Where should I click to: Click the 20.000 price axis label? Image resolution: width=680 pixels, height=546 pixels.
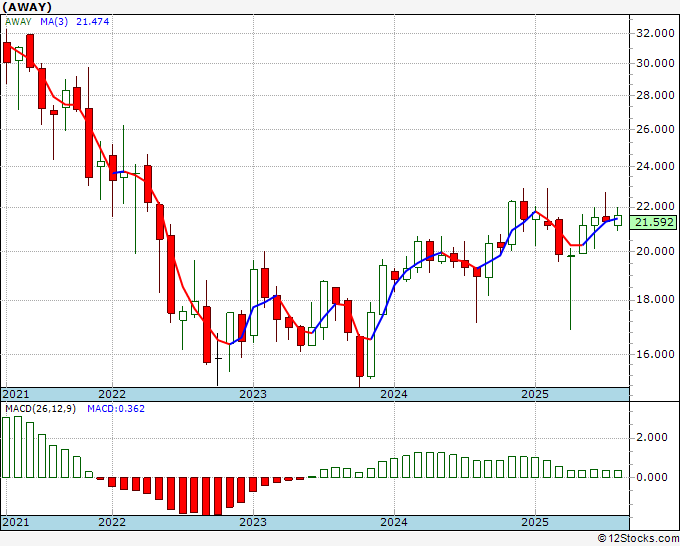(655, 251)
